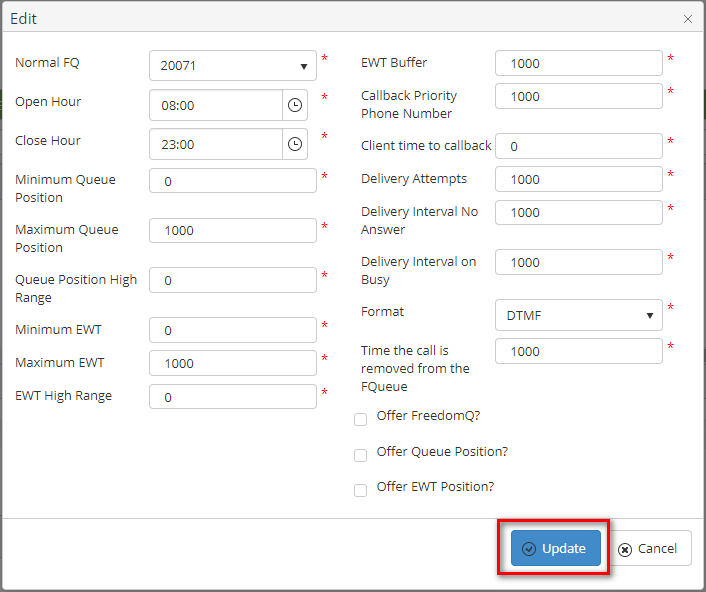Click the Minimum Queue Position field
Image resolution: width=706 pixels, height=592 pixels.
click(232, 181)
